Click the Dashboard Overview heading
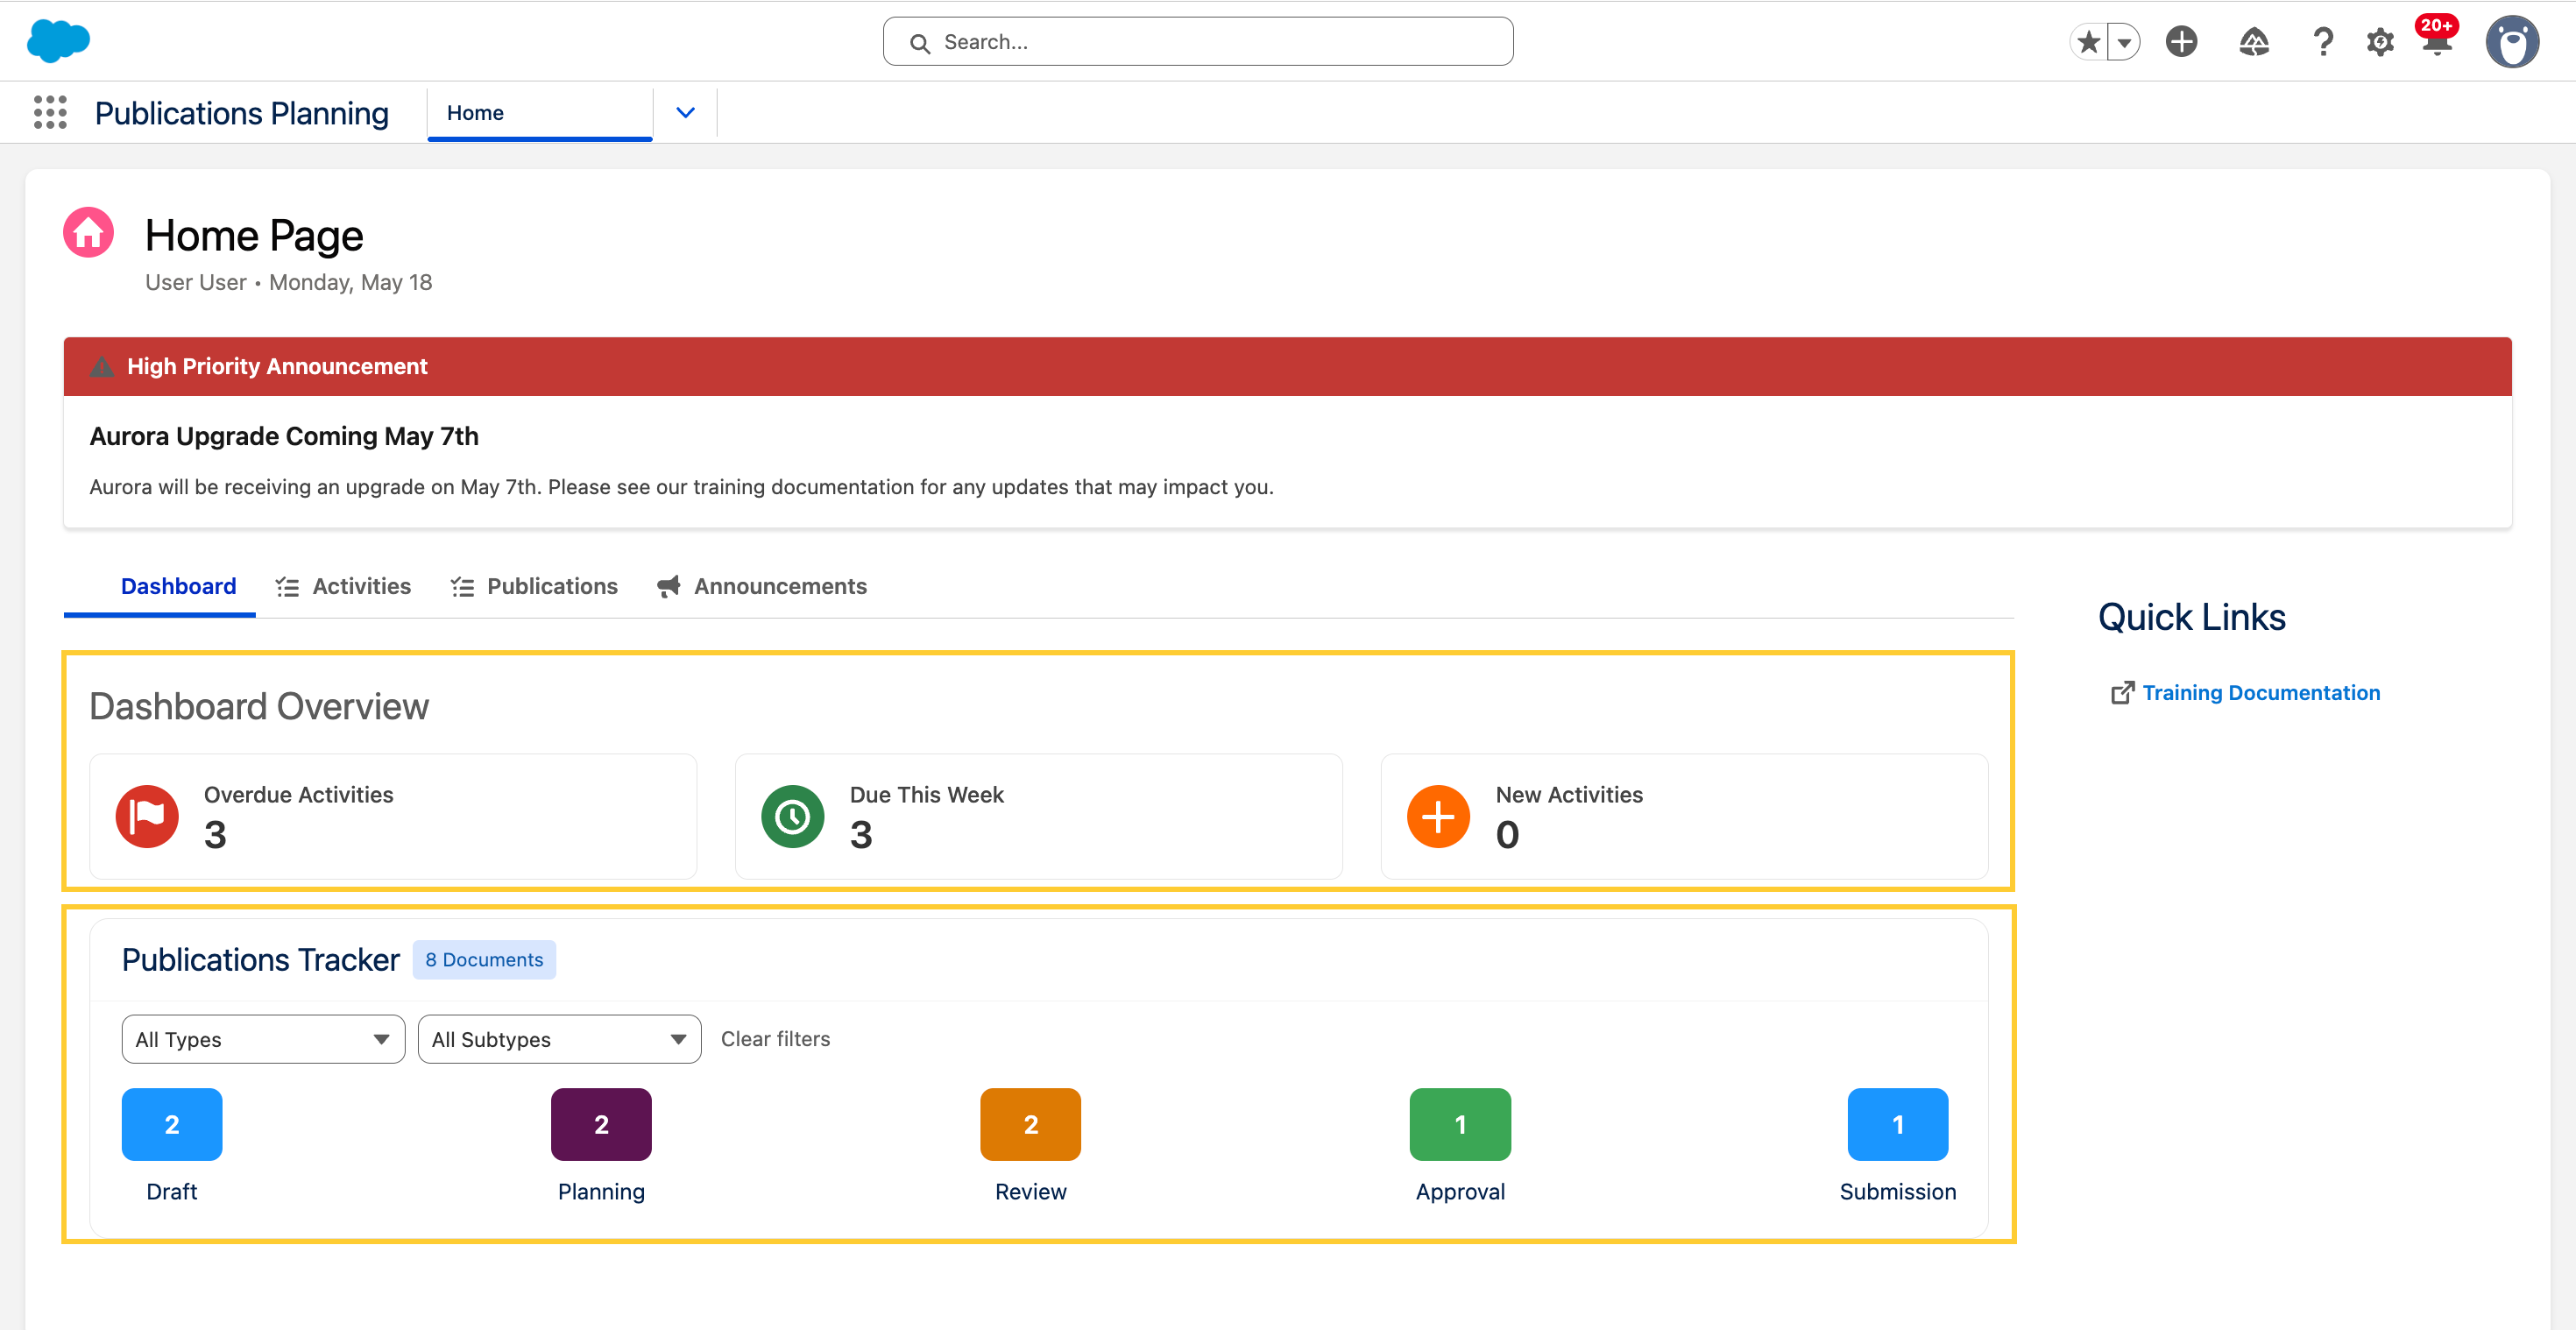 pyautogui.click(x=259, y=706)
